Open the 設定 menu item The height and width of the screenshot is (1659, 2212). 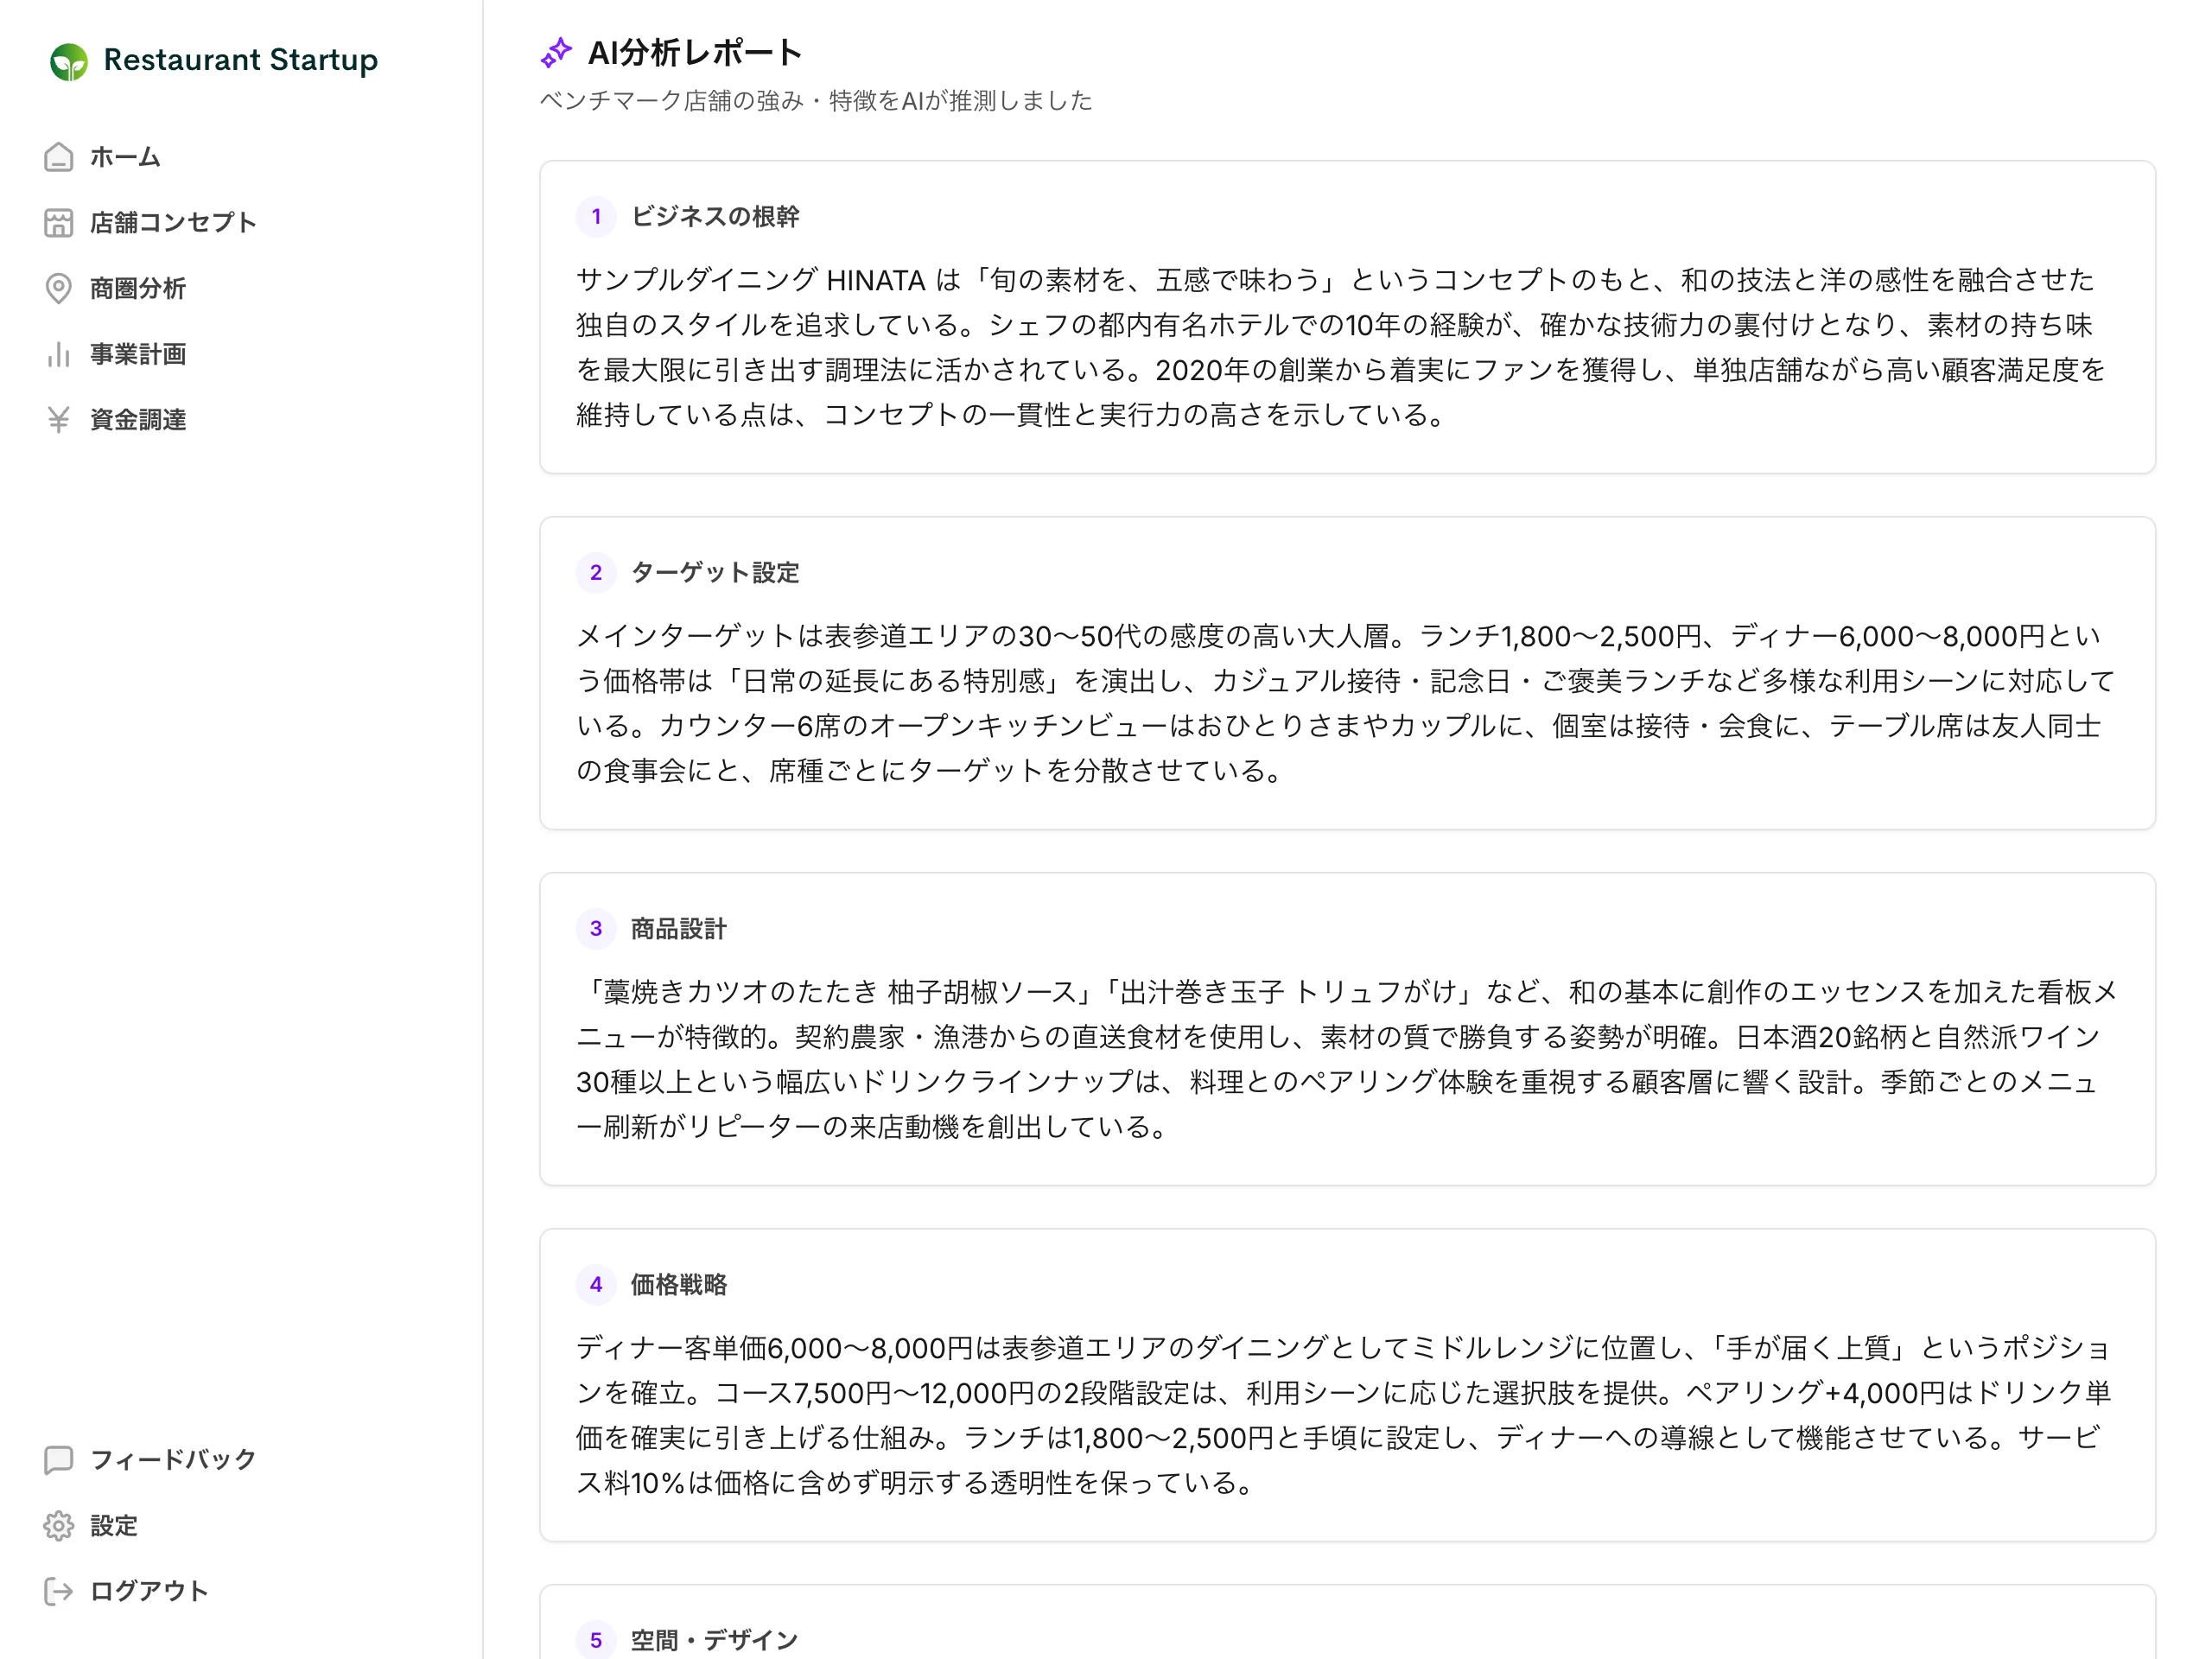click(114, 1526)
